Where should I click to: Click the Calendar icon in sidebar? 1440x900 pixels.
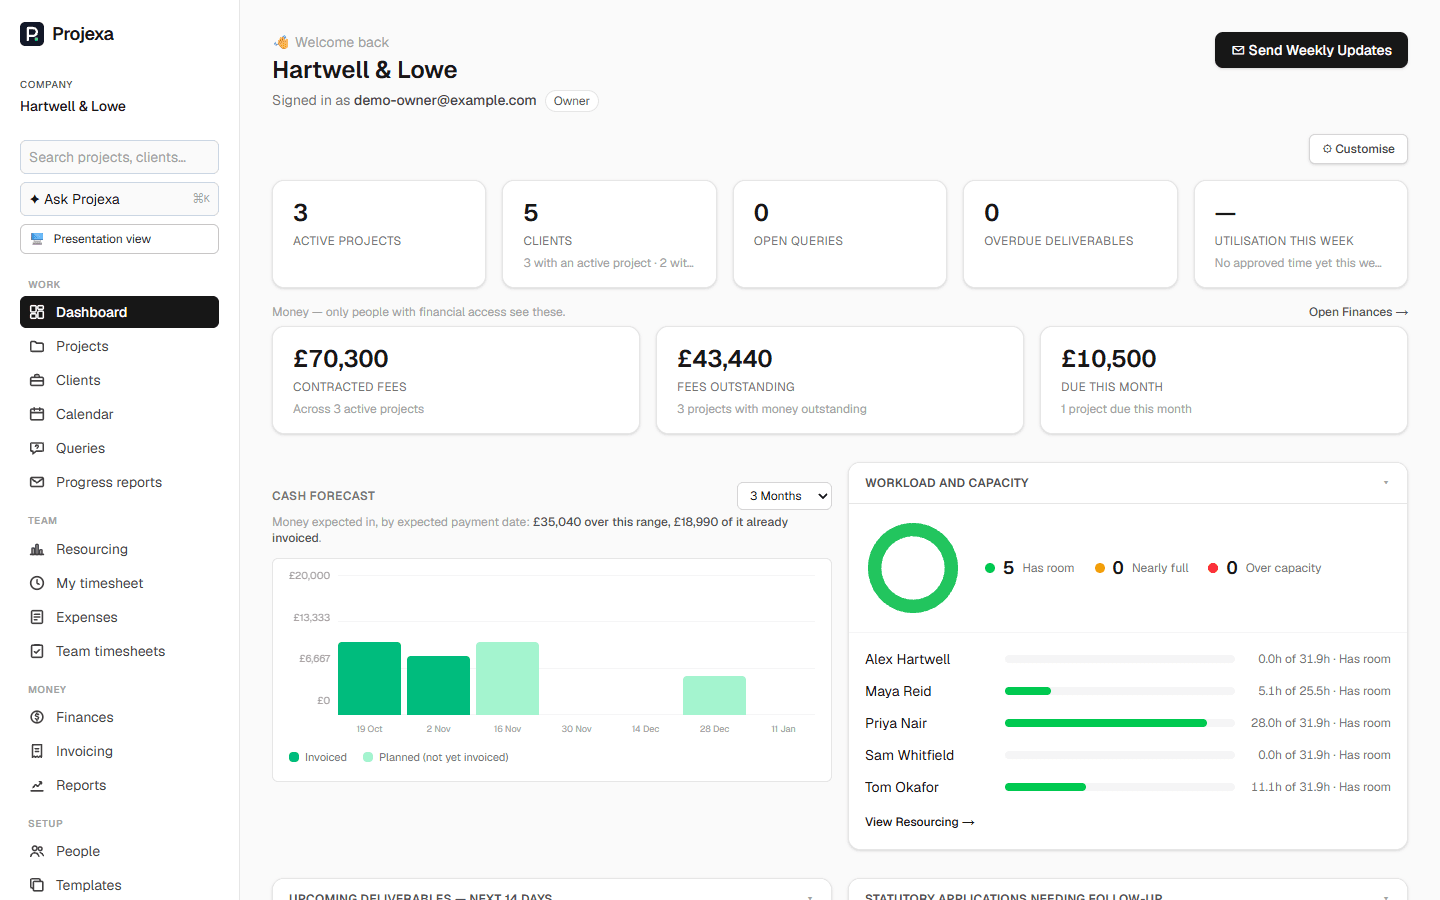coord(37,414)
